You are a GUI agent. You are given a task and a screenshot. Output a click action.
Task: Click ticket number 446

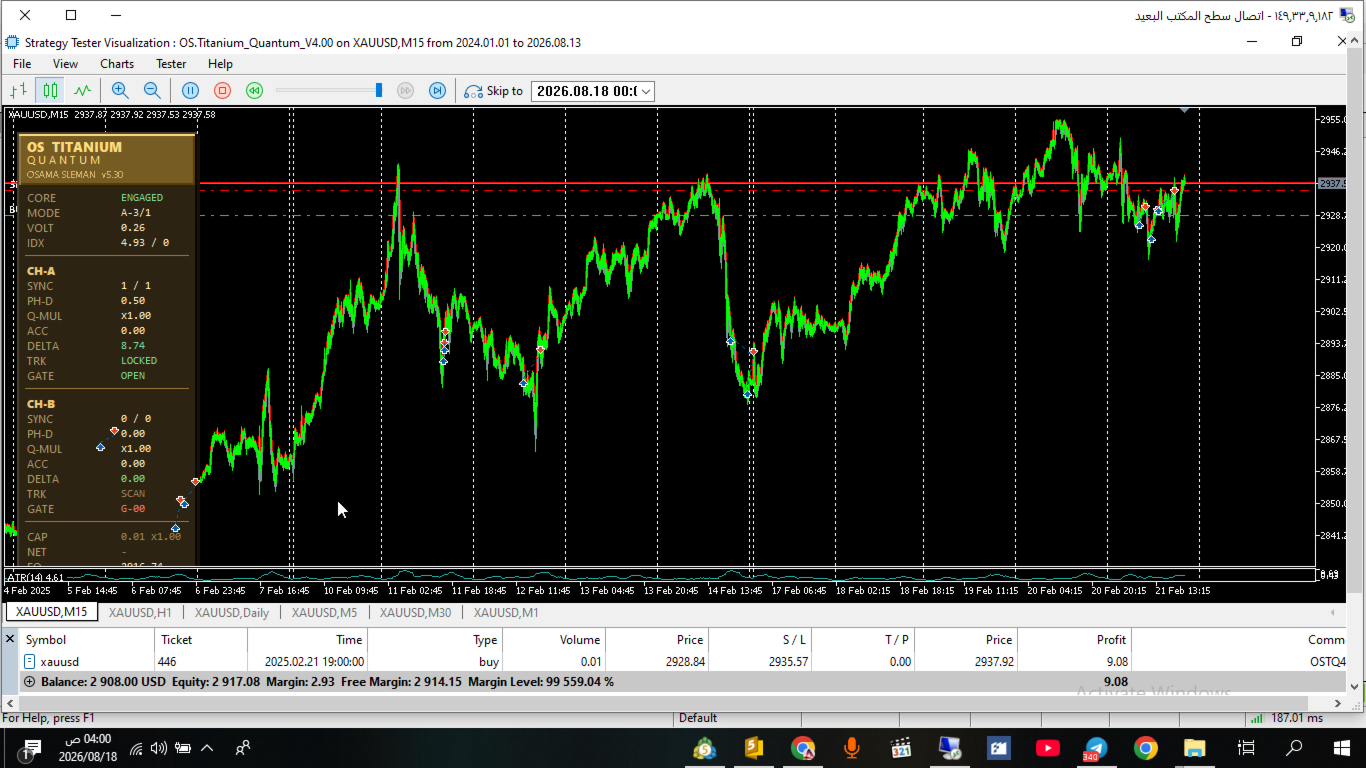167,662
